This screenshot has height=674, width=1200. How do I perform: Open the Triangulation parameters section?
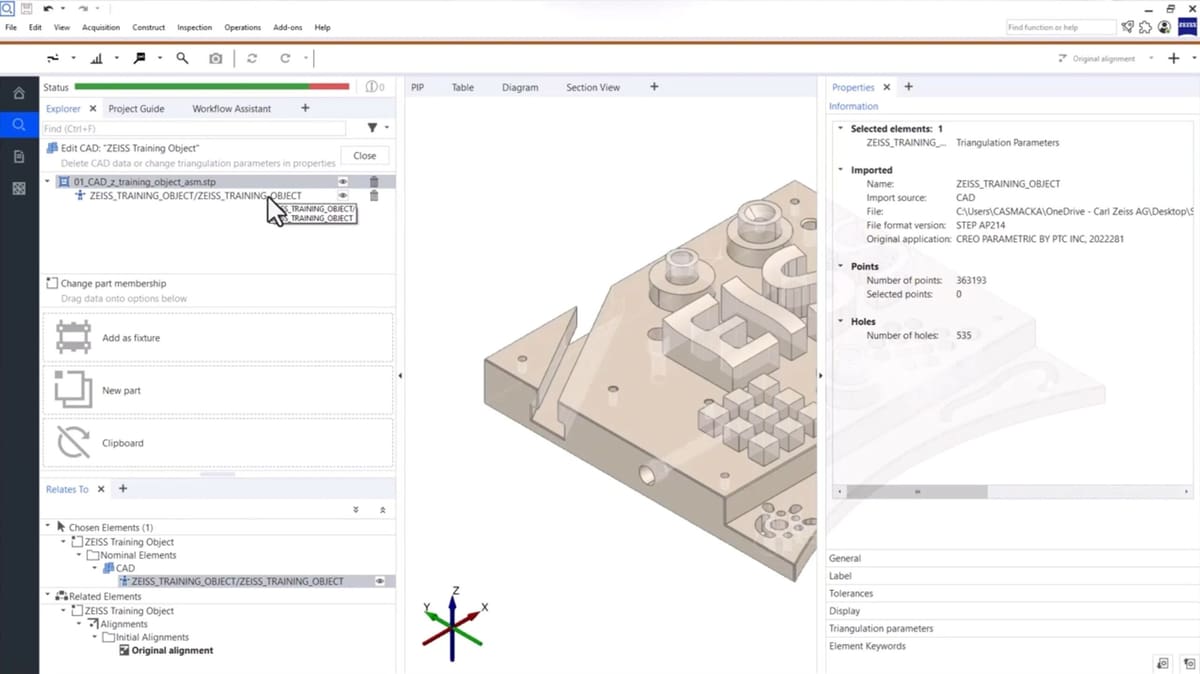click(881, 628)
